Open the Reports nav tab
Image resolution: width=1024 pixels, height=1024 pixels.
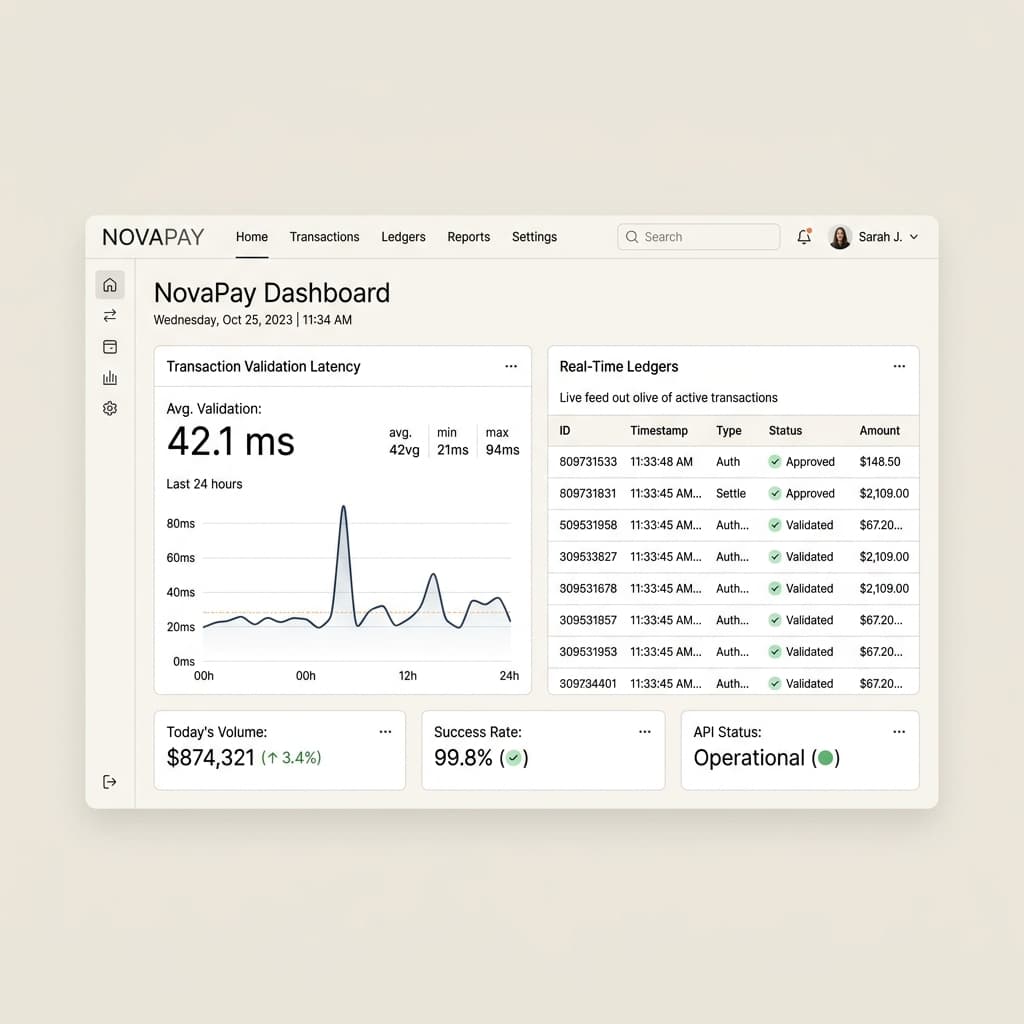pos(468,236)
